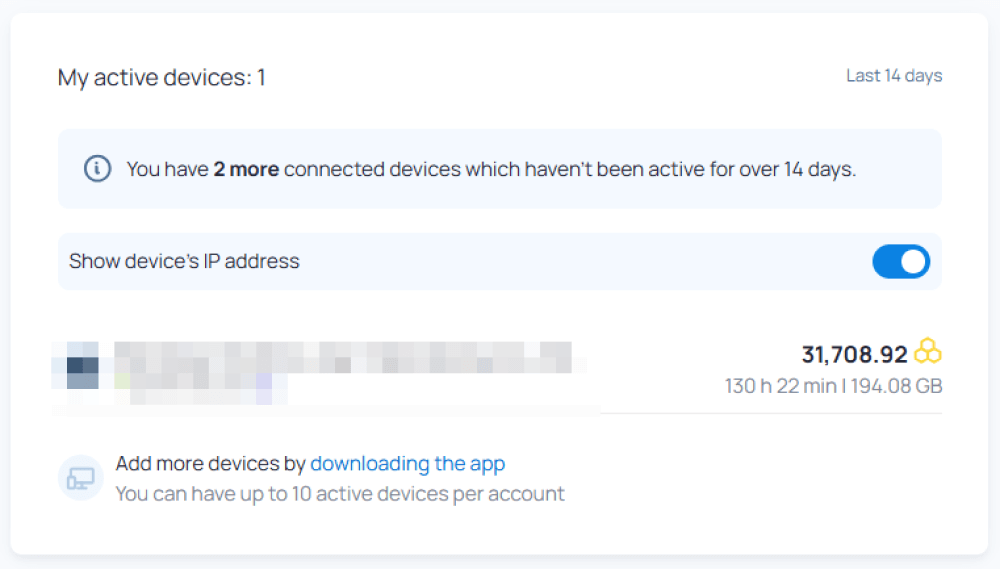Click the "194.08 GB" traffic amount

[895, 386]
